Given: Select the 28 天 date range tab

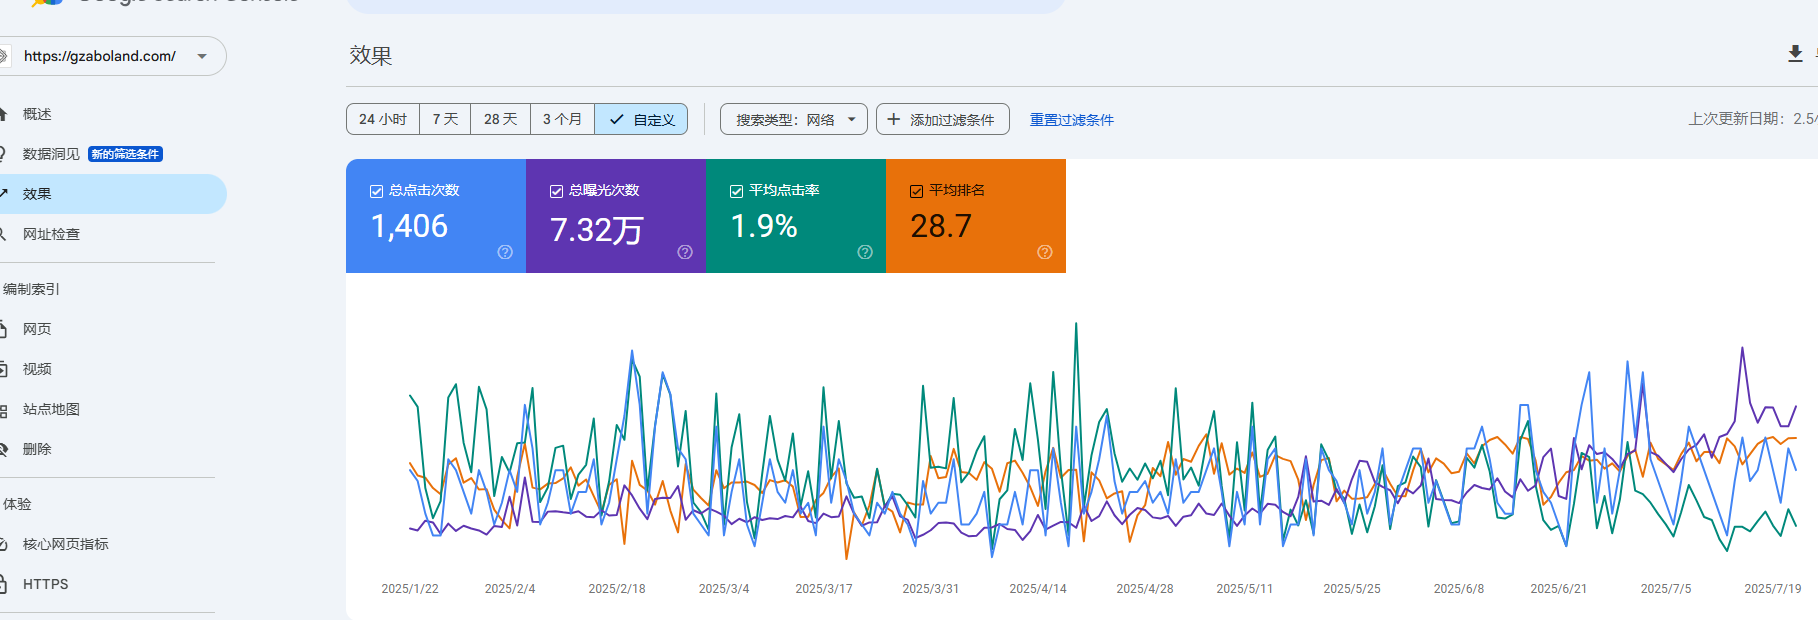Looking at the screenshot, I should (x=500, y=119).
